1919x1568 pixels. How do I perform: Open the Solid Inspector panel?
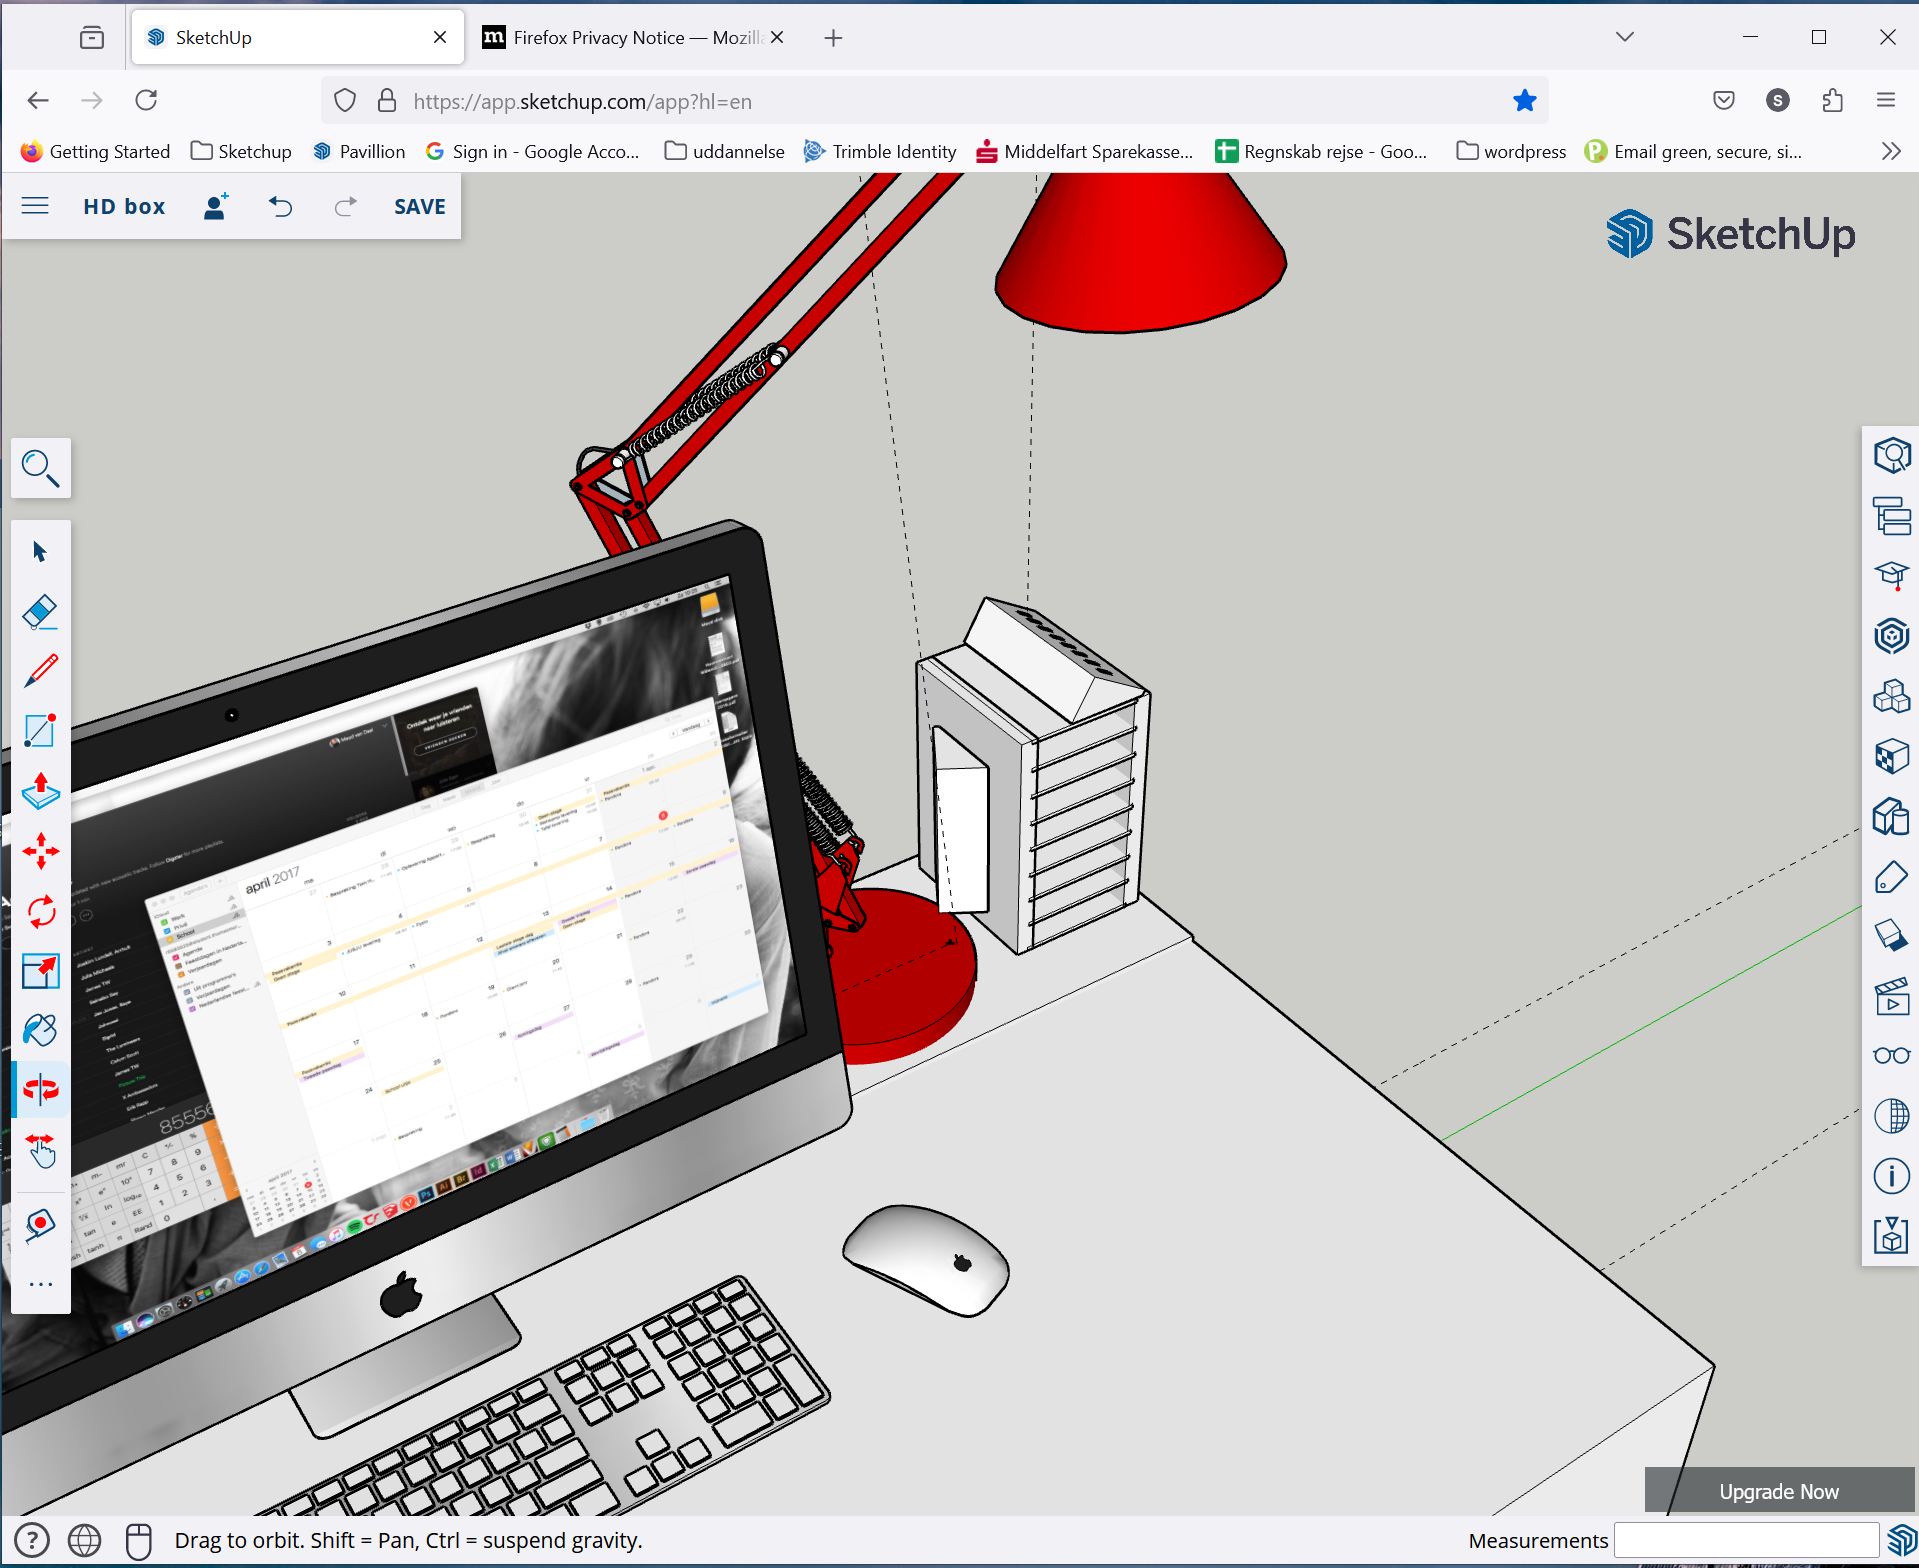[1891, 817]
